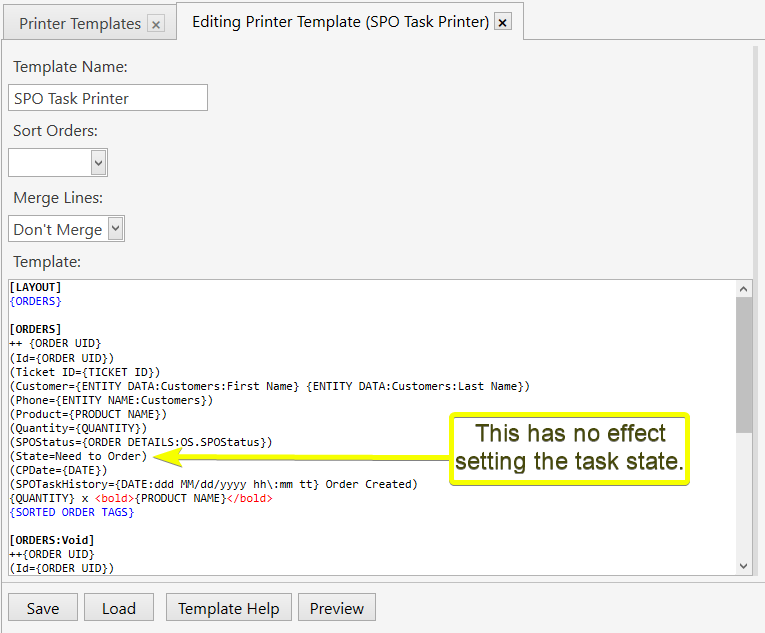Click the '++ {ORDER UID}' line
The height and width of the screenshot is (633, 765).
tap(55, 343)
